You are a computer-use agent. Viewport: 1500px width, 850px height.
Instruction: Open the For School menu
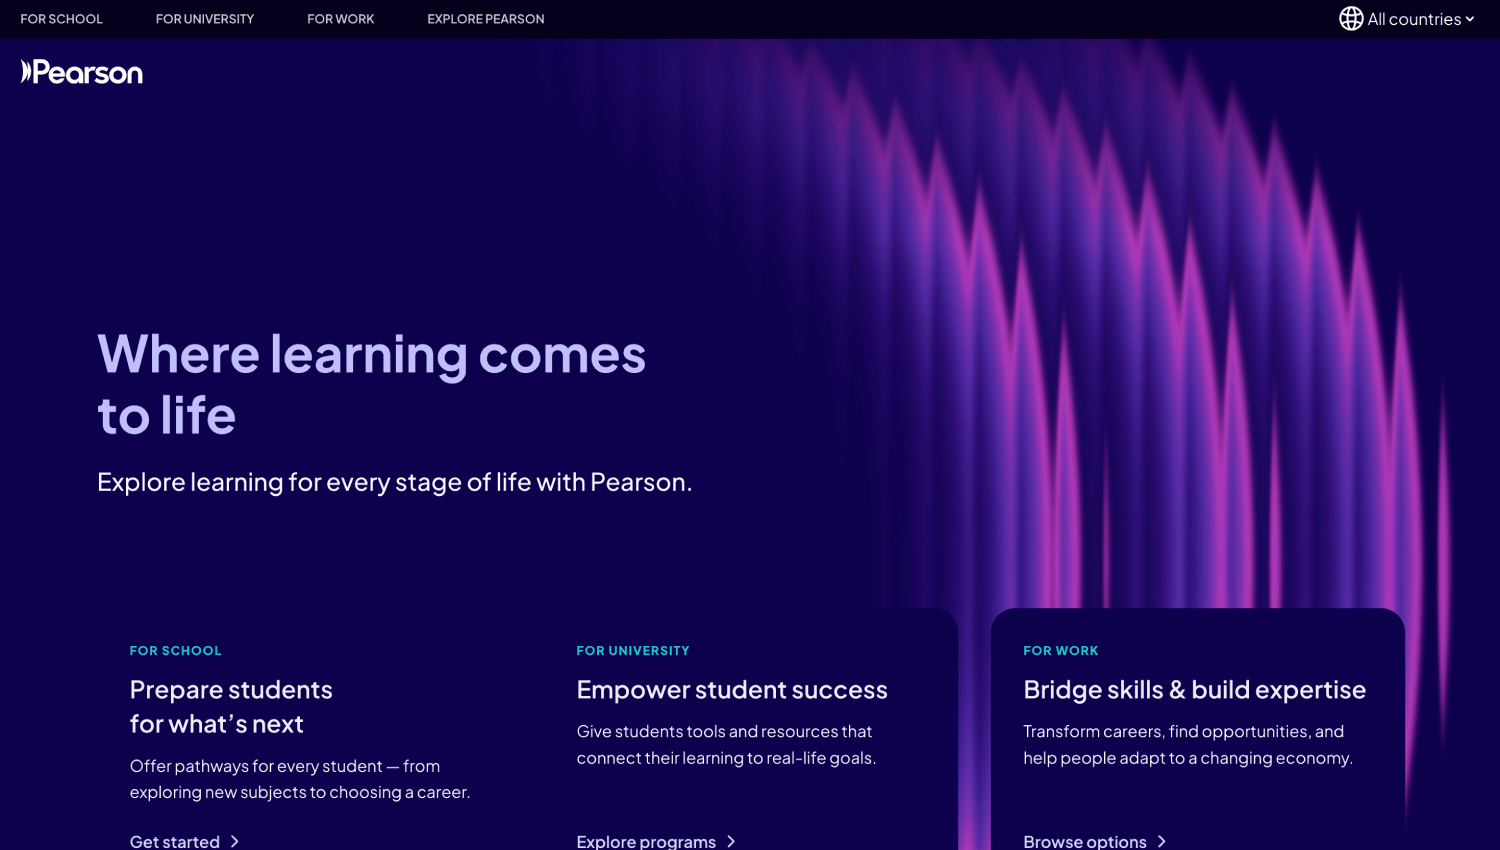coord(62,19)
